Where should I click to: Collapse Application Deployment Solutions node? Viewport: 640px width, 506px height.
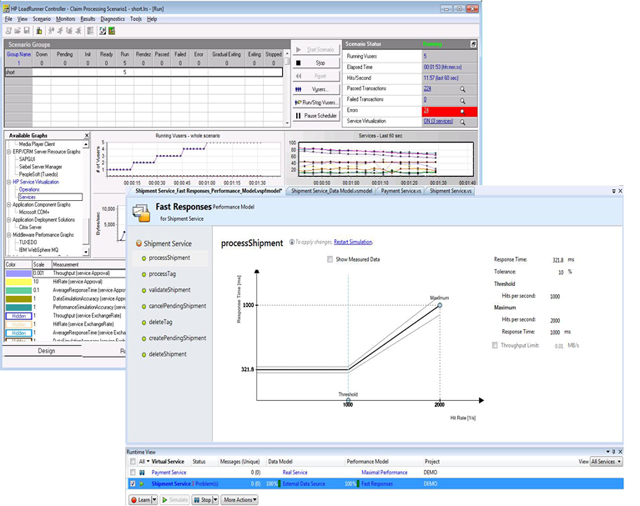point(9,220)
